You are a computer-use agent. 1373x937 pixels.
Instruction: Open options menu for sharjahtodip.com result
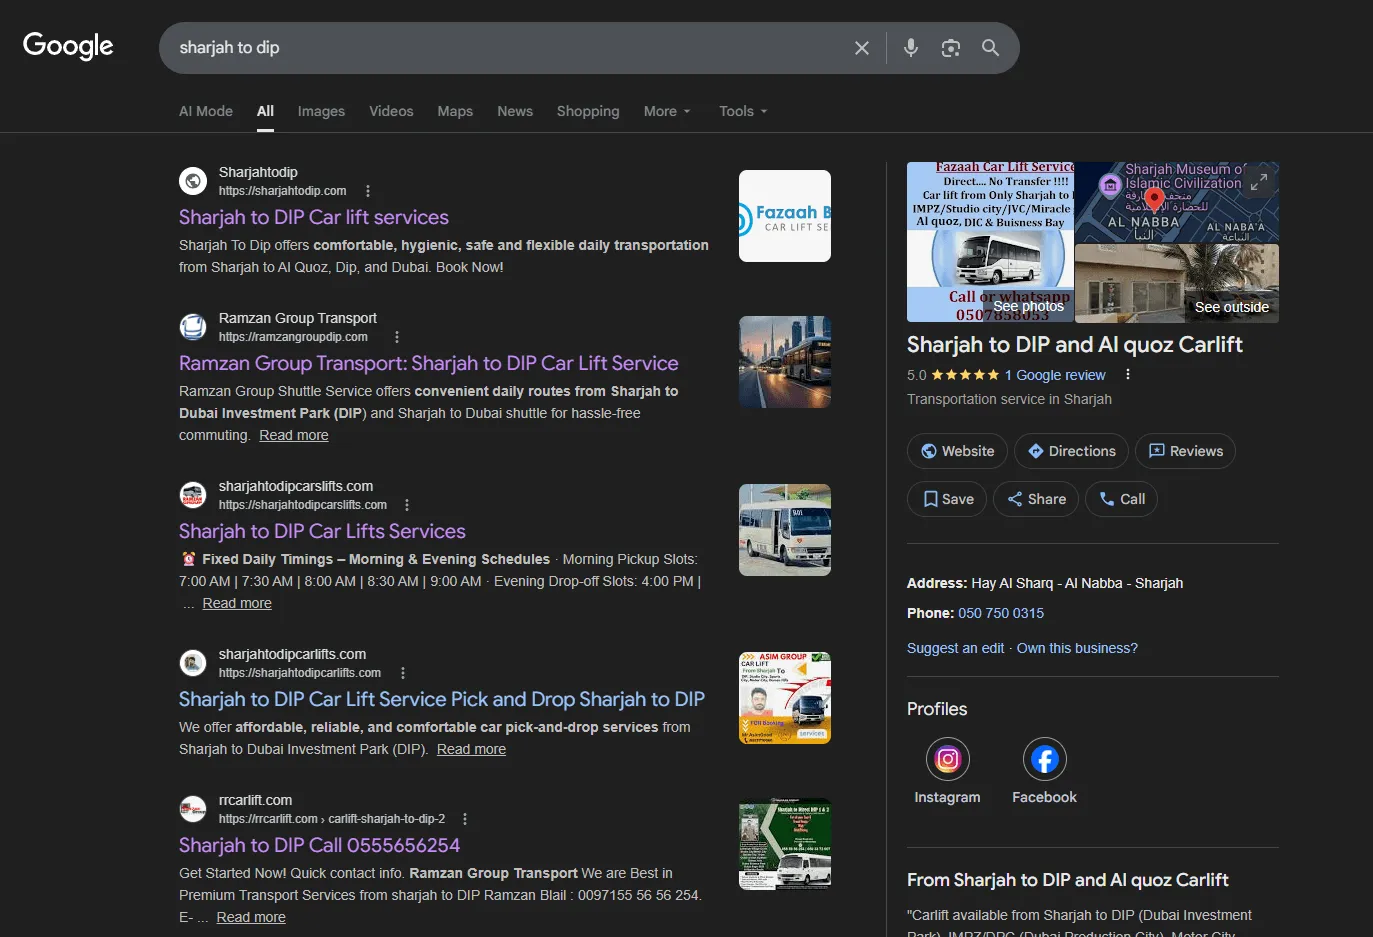(x=368, y=191)
